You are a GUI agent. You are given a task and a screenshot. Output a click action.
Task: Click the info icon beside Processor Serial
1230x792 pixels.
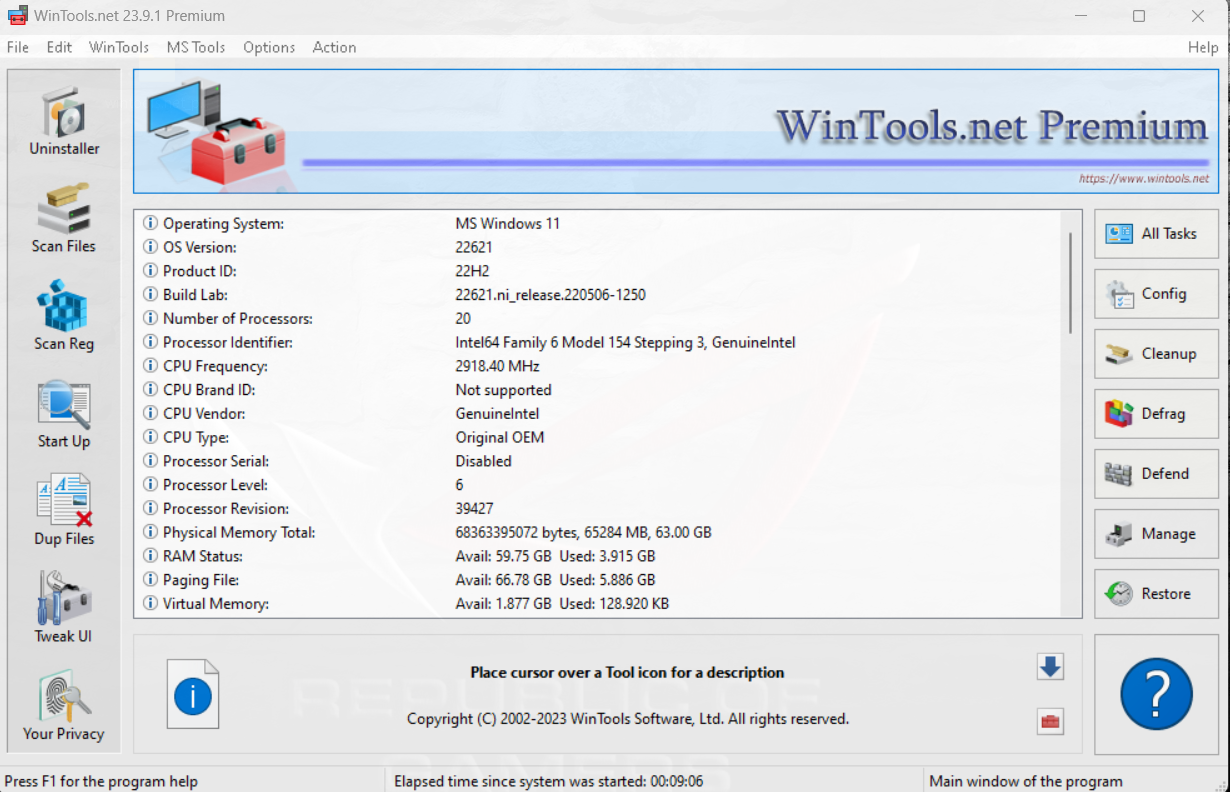[151, 461]
